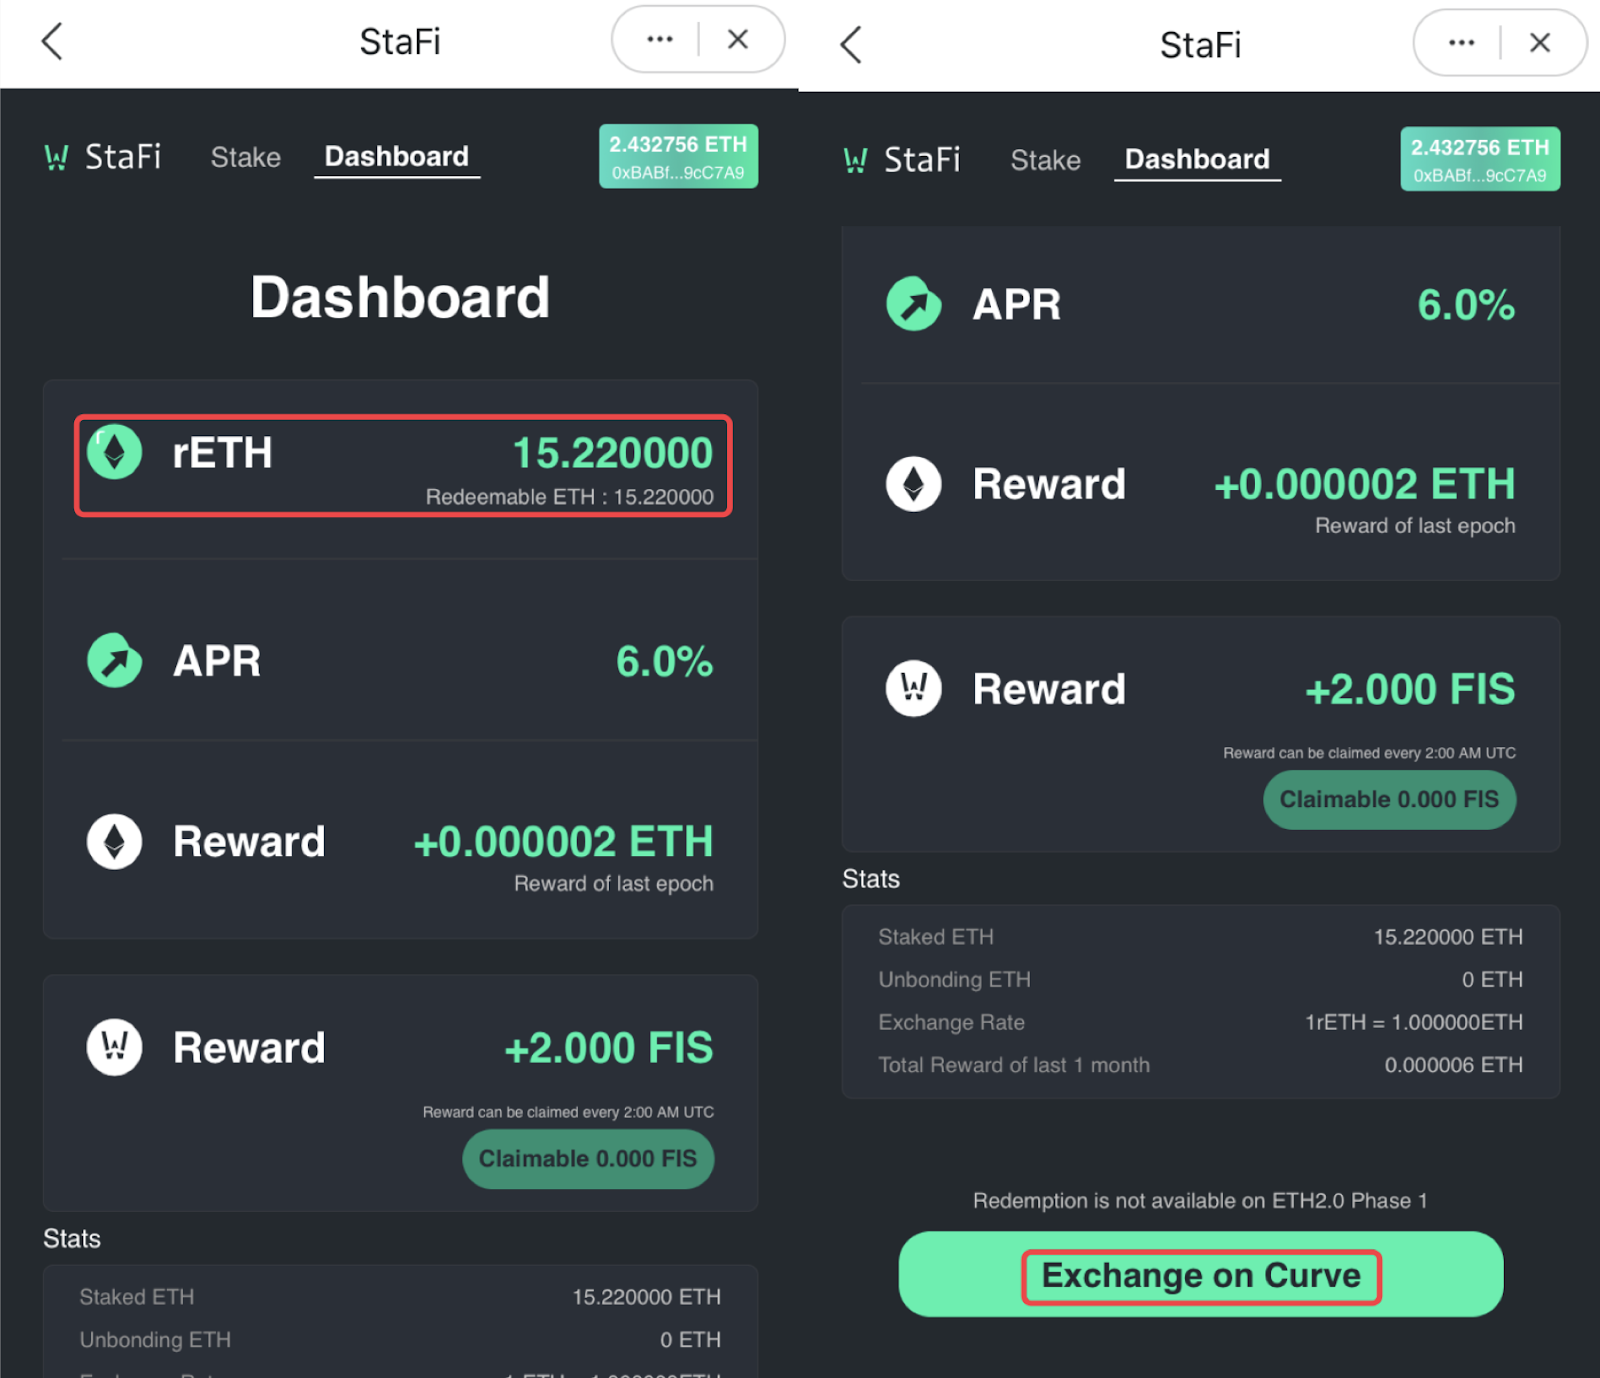
Task: Click Redeemable ETH : 15.220000 text
Action: pos(570,497)
